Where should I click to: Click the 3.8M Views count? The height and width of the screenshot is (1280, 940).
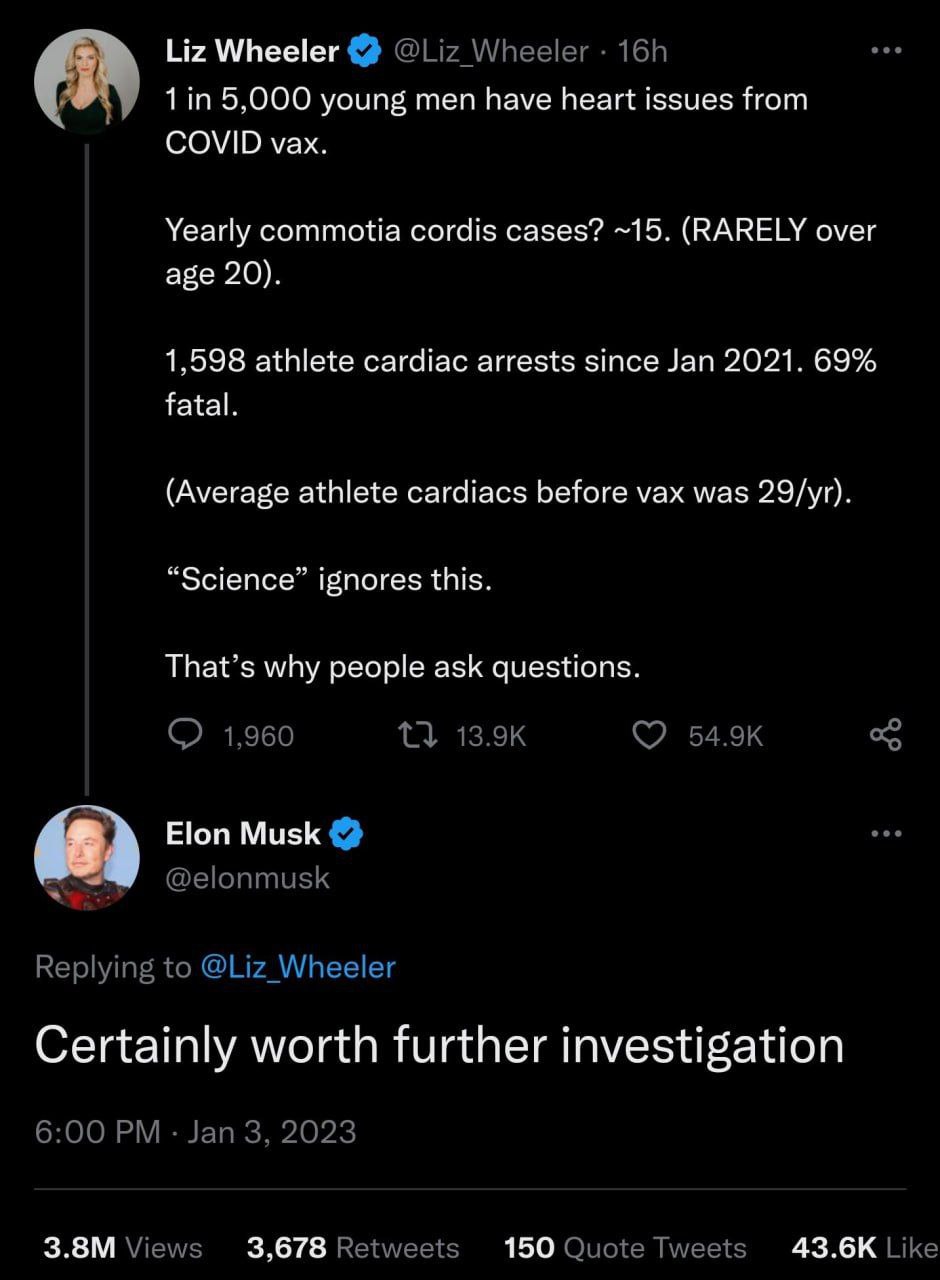123,1248
